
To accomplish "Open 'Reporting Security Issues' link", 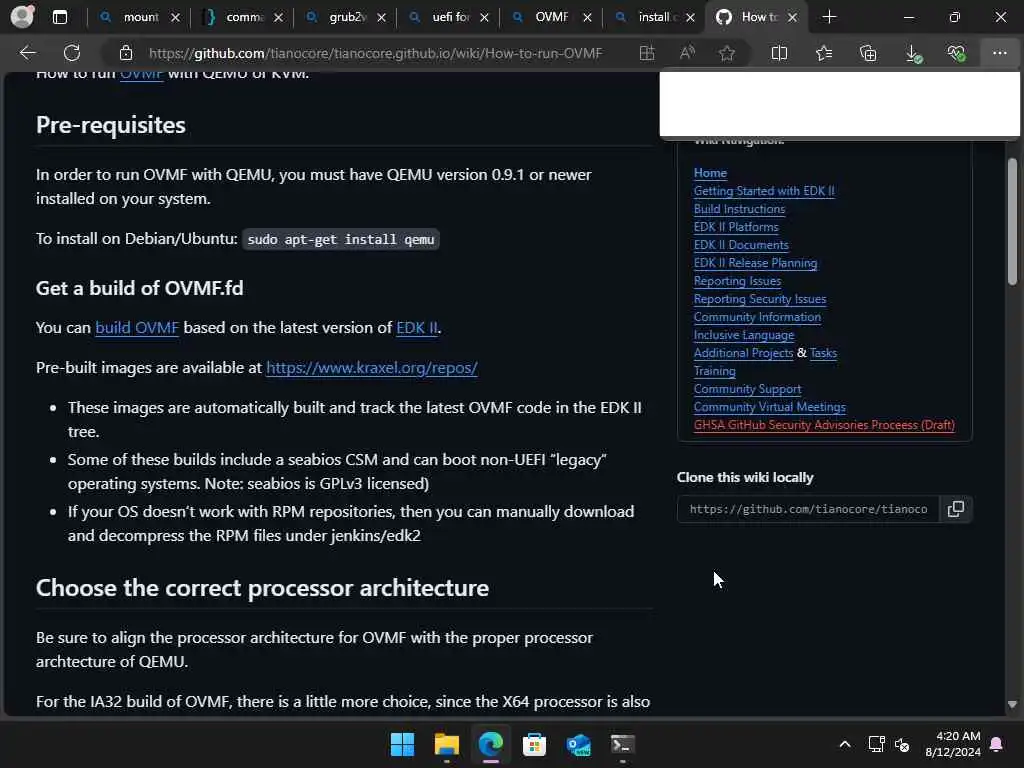I will click(760, 298).
